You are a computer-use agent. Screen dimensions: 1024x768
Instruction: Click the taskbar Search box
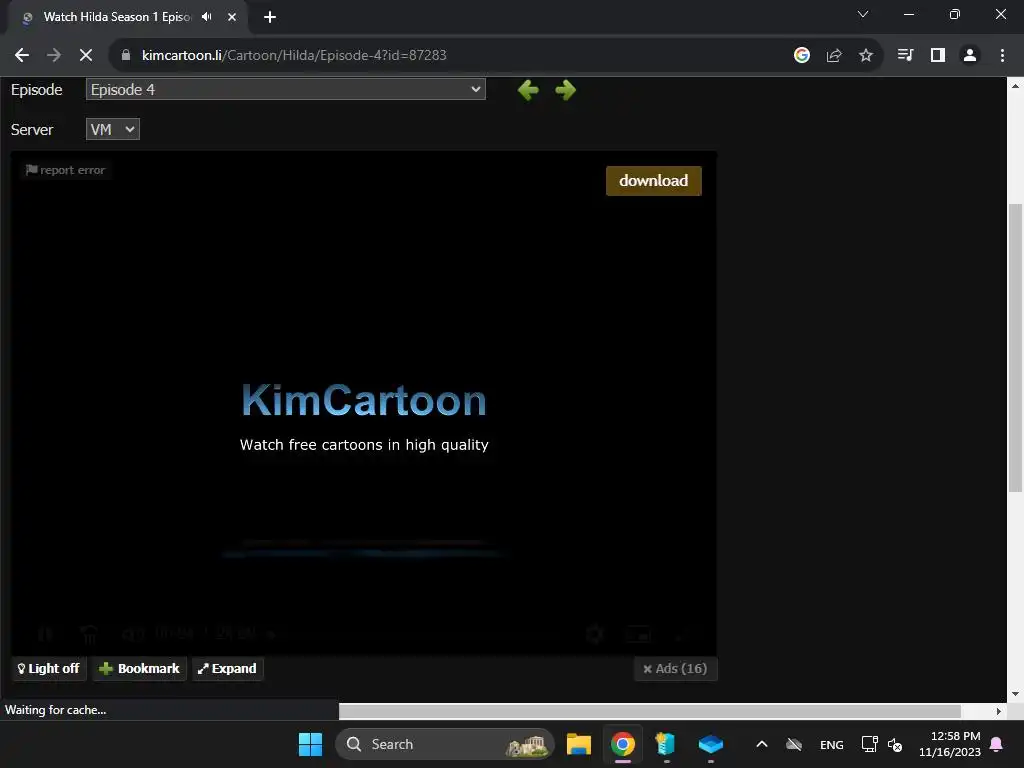coord(445,744)
